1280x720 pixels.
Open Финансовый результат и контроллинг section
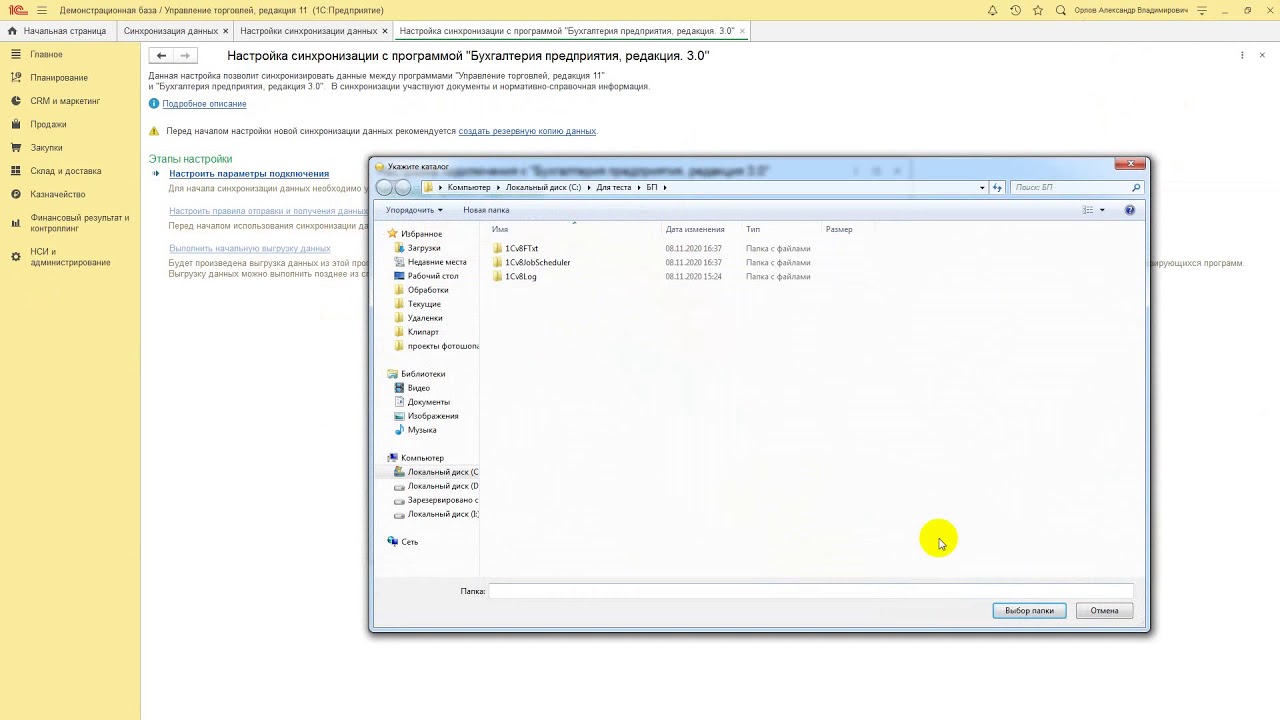80,223
